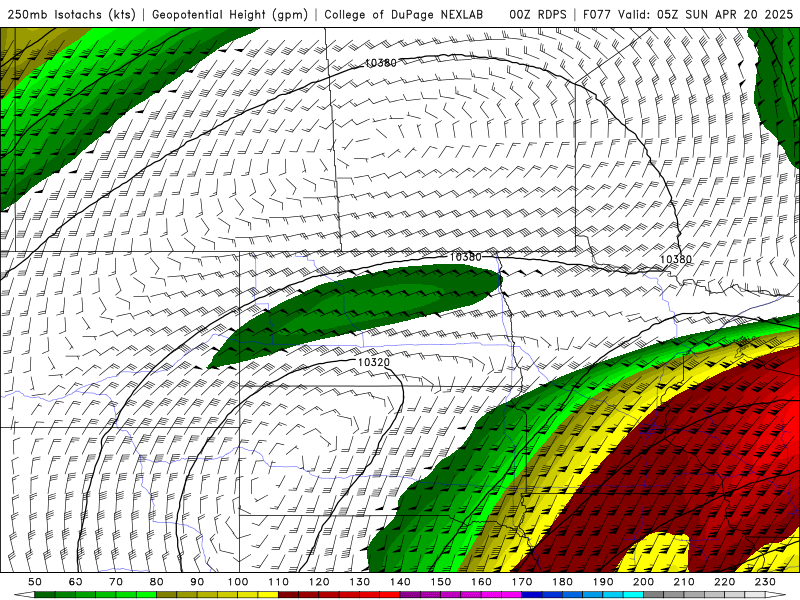800x600 pixels.
Task: Select the color scale value 100
Action: point(238,582)
